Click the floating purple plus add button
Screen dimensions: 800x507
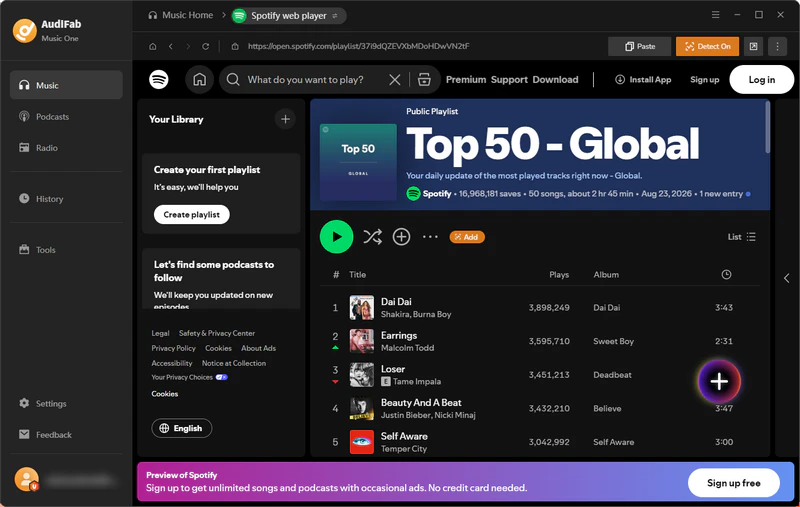coord(719,381)
